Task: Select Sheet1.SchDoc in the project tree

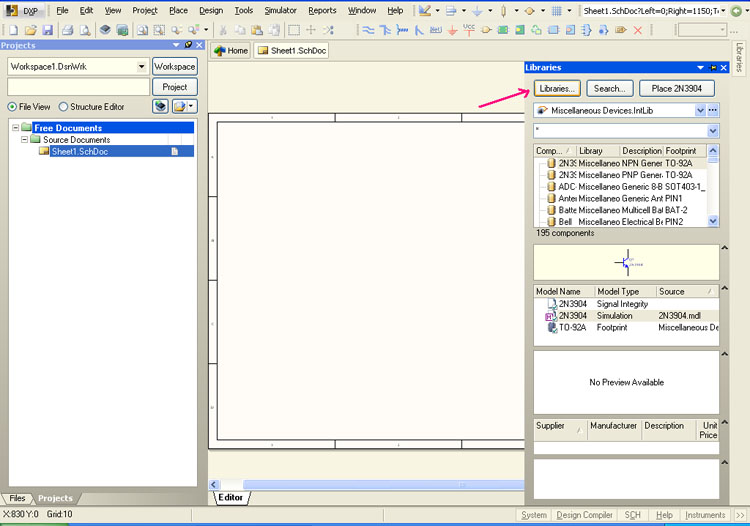Action: [79, 151]
